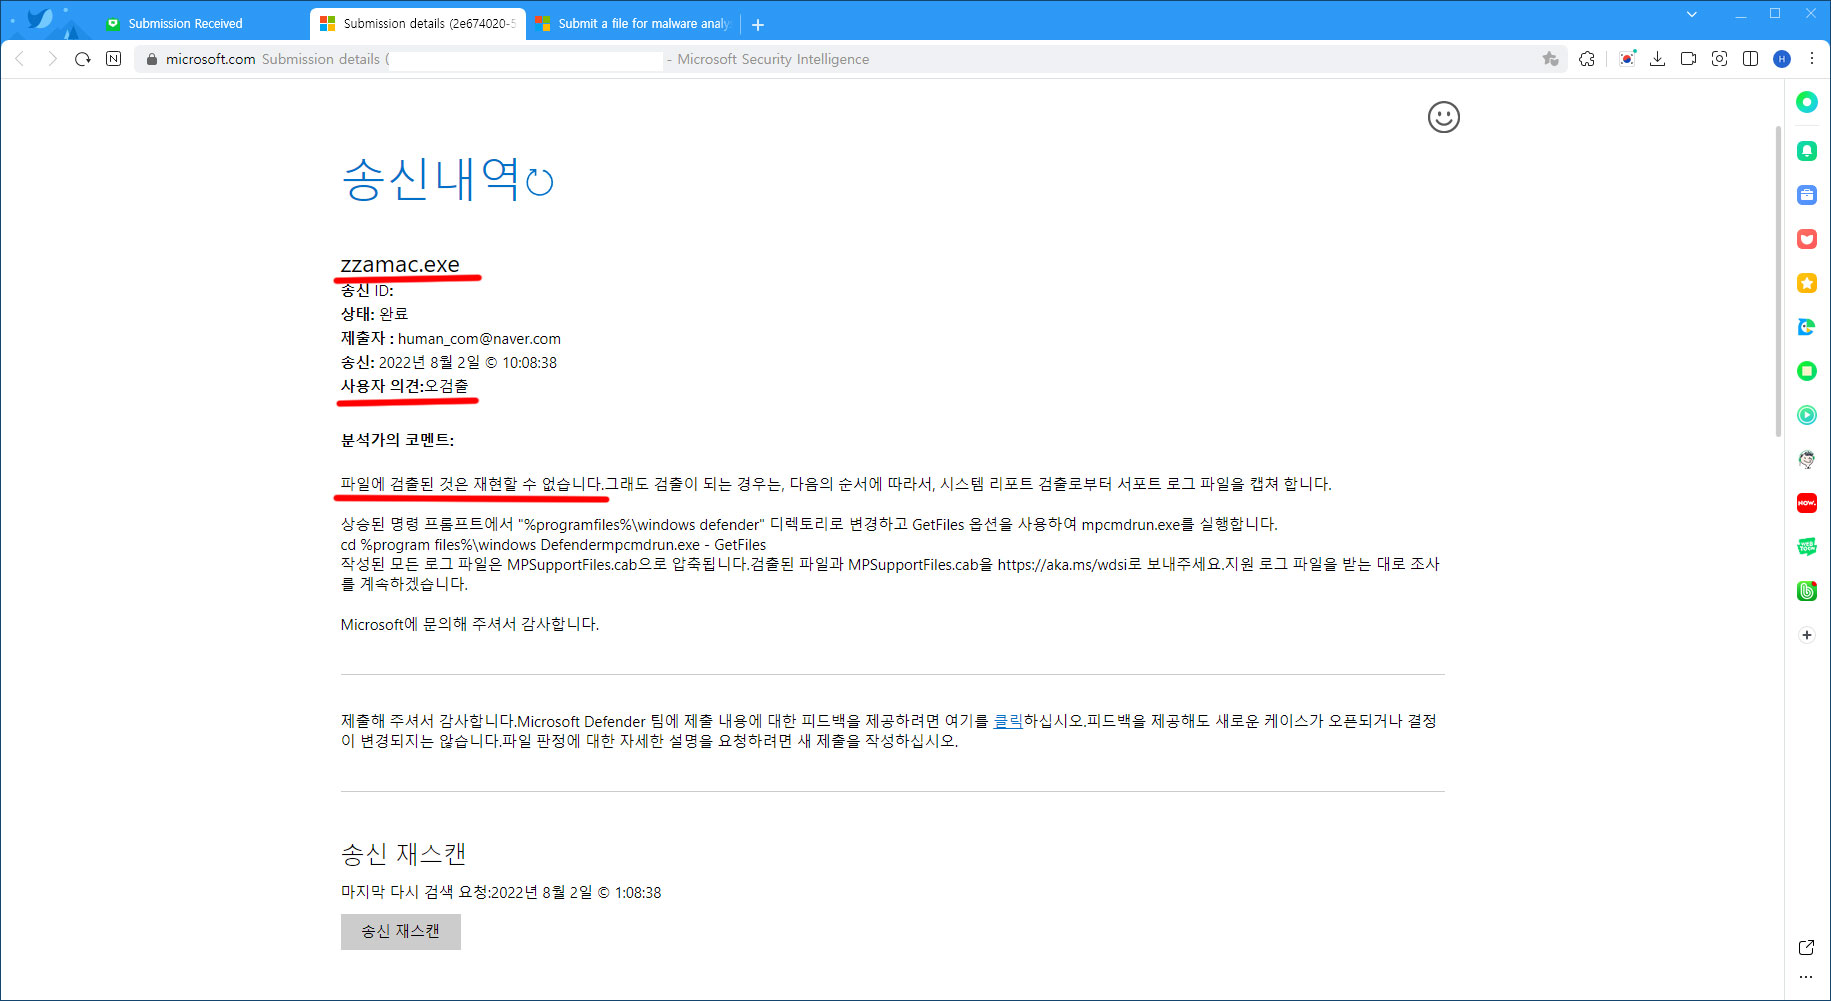
Task: Toggle the split view icon
Action: [1750, 59]
